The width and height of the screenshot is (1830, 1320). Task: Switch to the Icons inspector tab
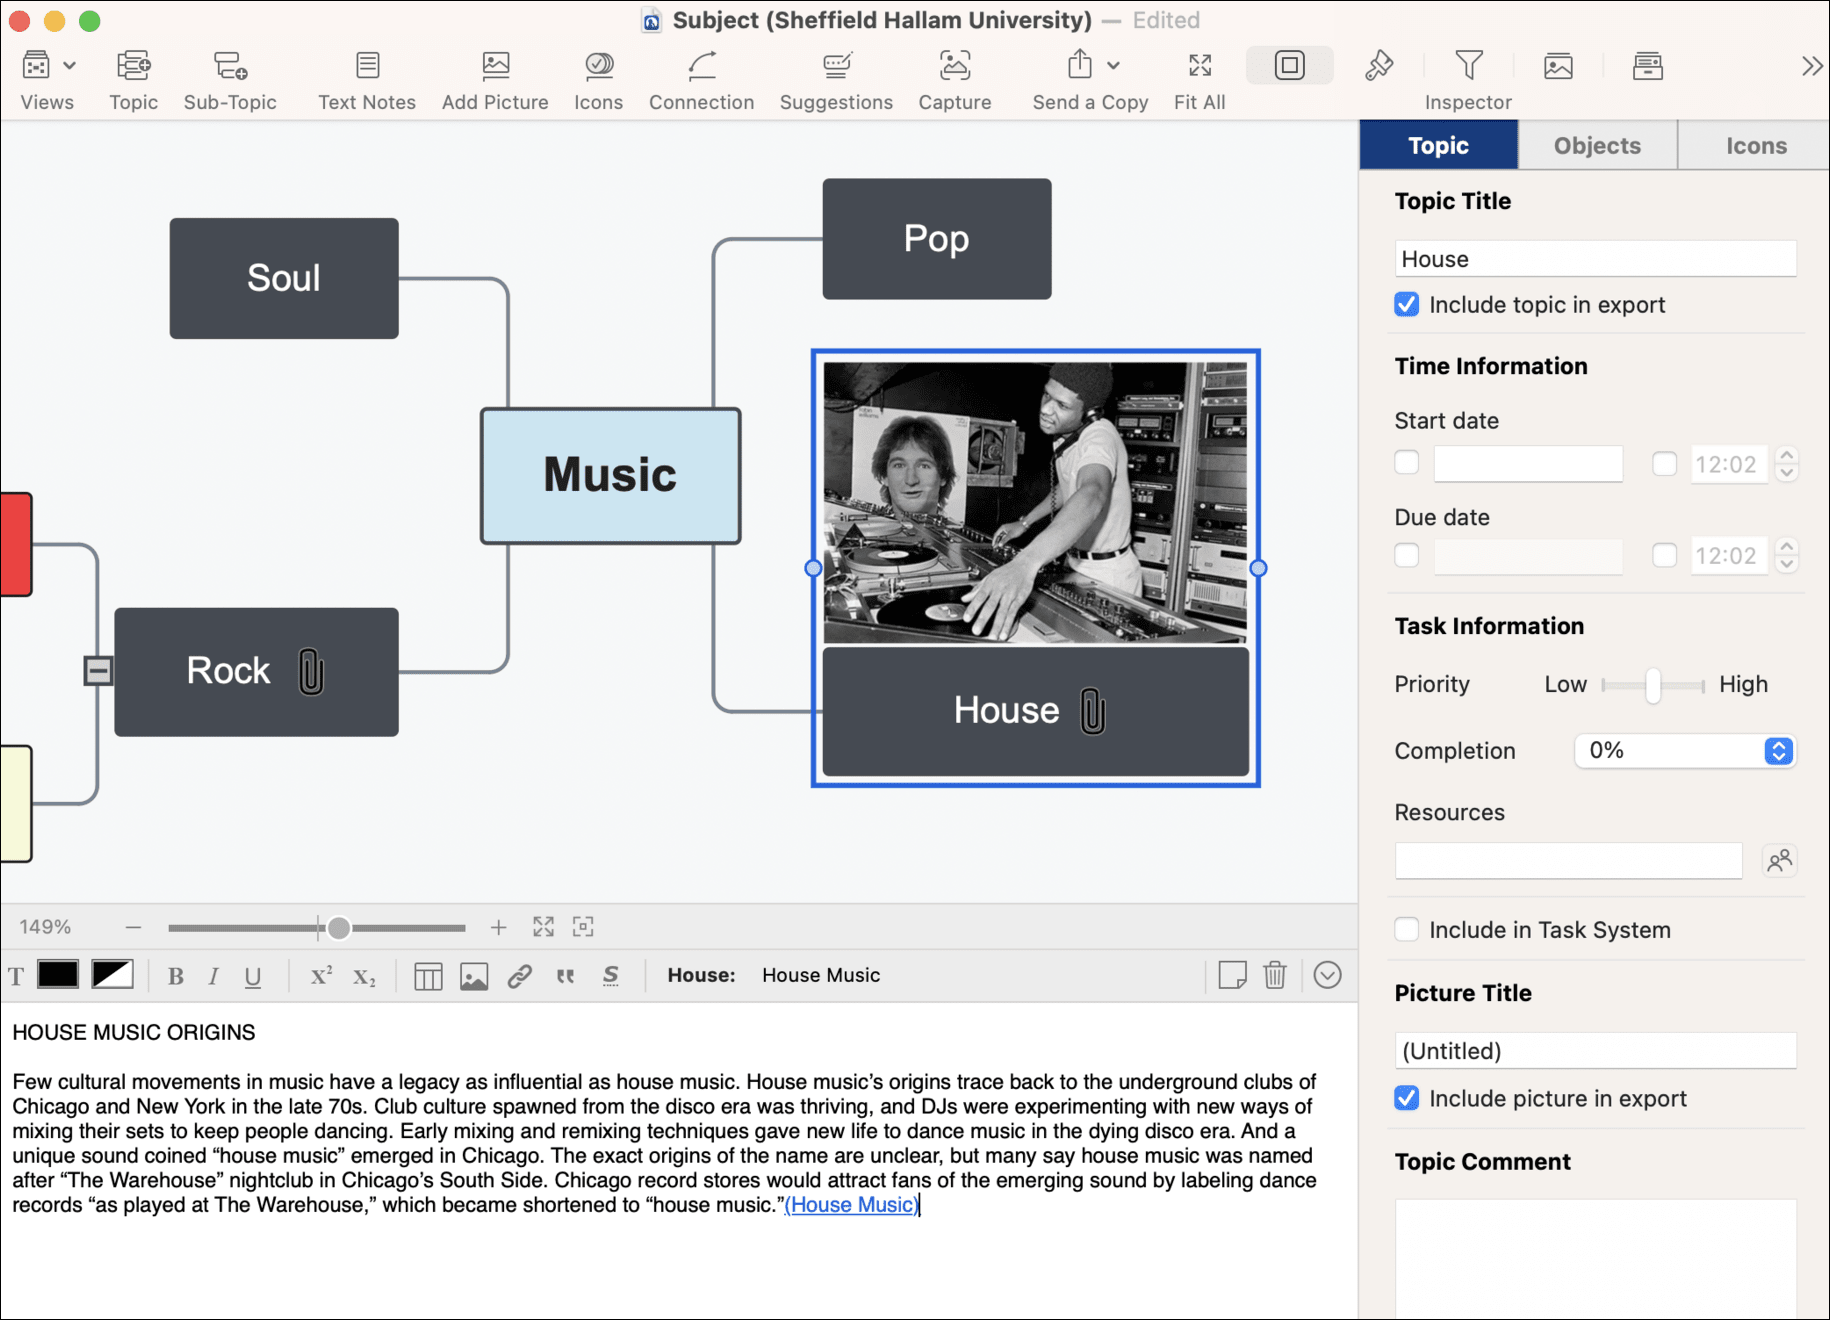pyautogui.click(x=1755, y=146)
